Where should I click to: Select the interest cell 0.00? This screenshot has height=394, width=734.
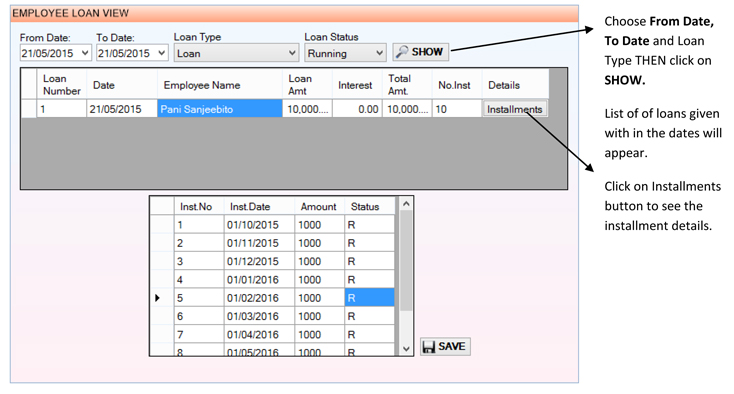point(357,109)
